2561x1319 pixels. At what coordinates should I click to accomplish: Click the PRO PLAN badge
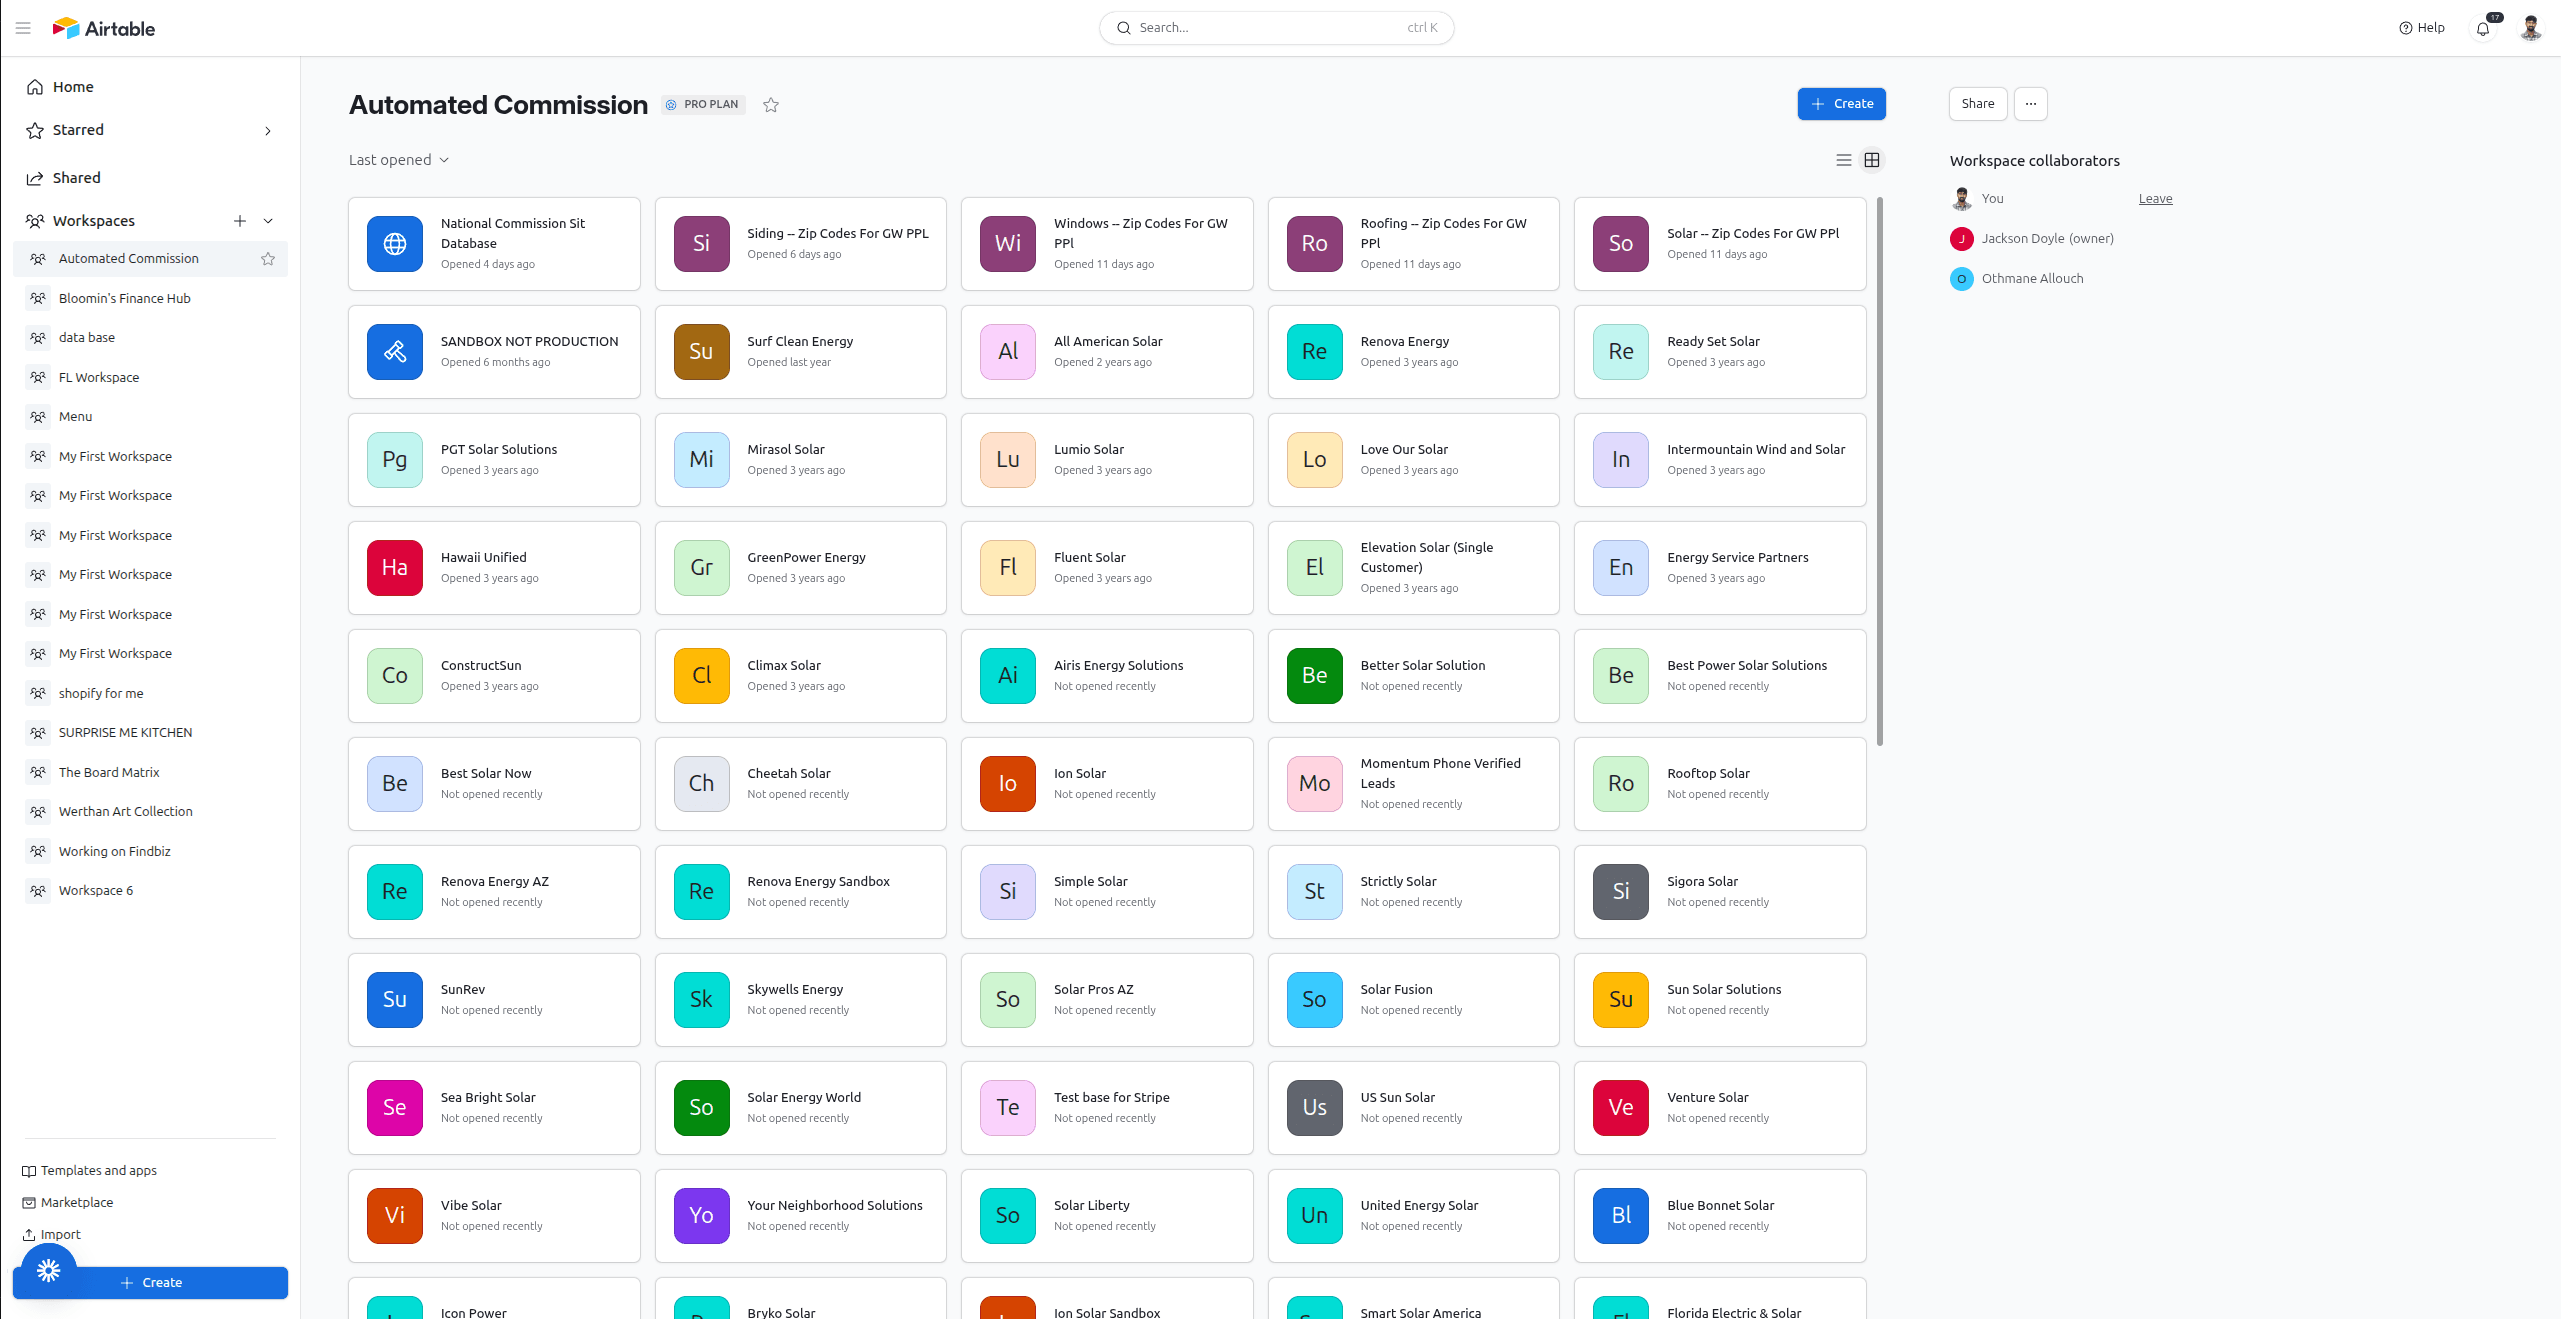(x=703, y=105)
